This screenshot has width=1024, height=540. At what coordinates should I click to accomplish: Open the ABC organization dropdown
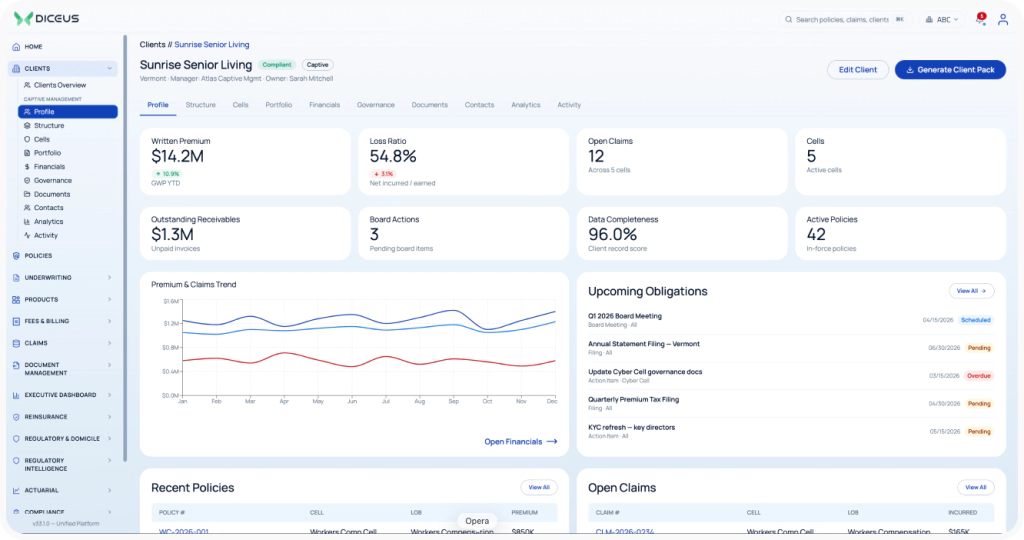(942, 20)
